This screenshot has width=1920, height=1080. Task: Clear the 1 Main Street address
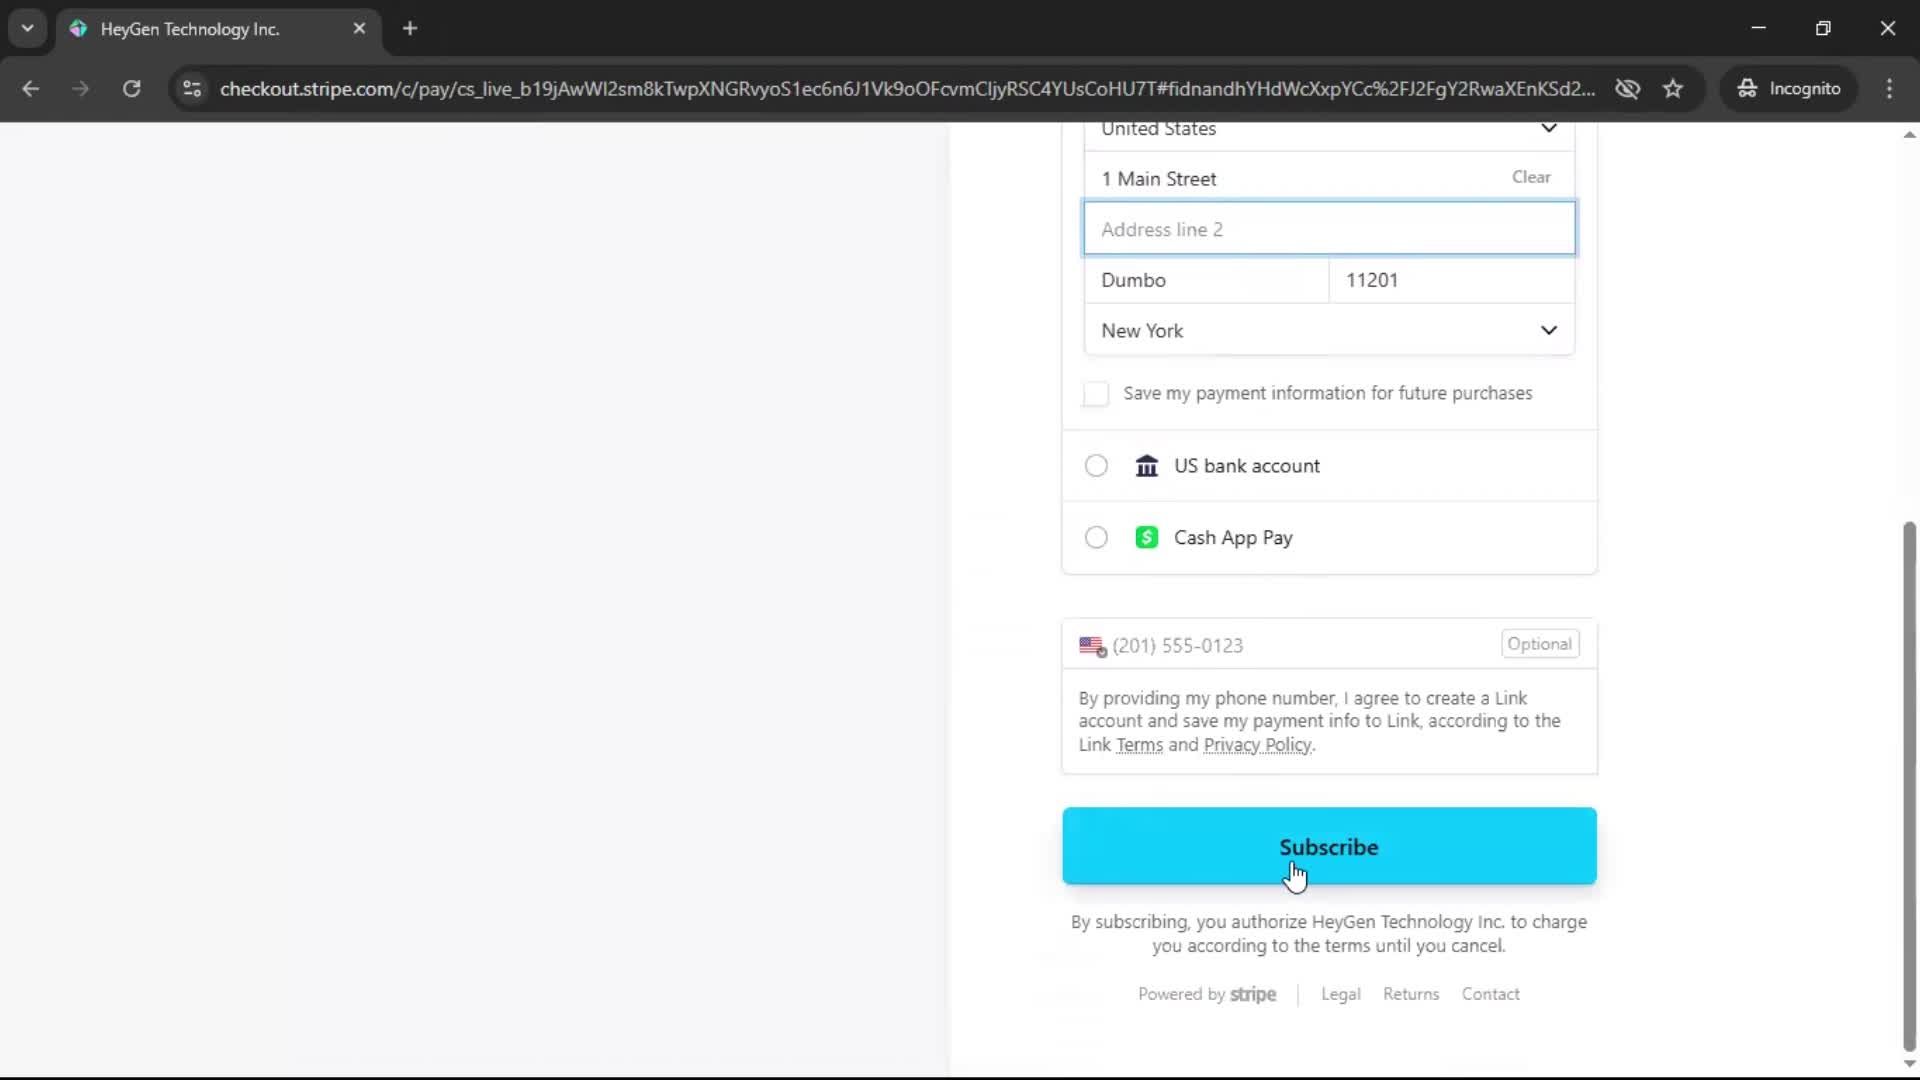pyautogui.click(x=1531, y=177)
